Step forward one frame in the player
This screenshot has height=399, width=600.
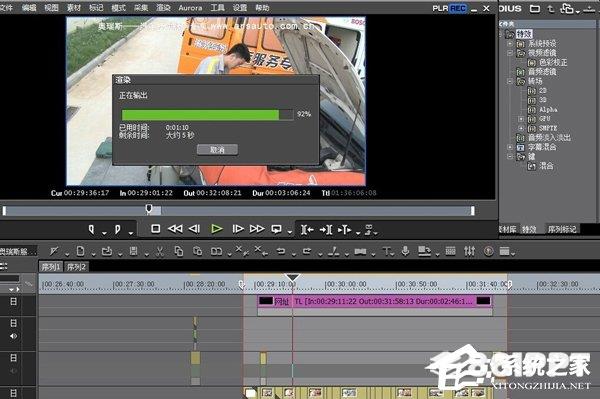point(238,229)
